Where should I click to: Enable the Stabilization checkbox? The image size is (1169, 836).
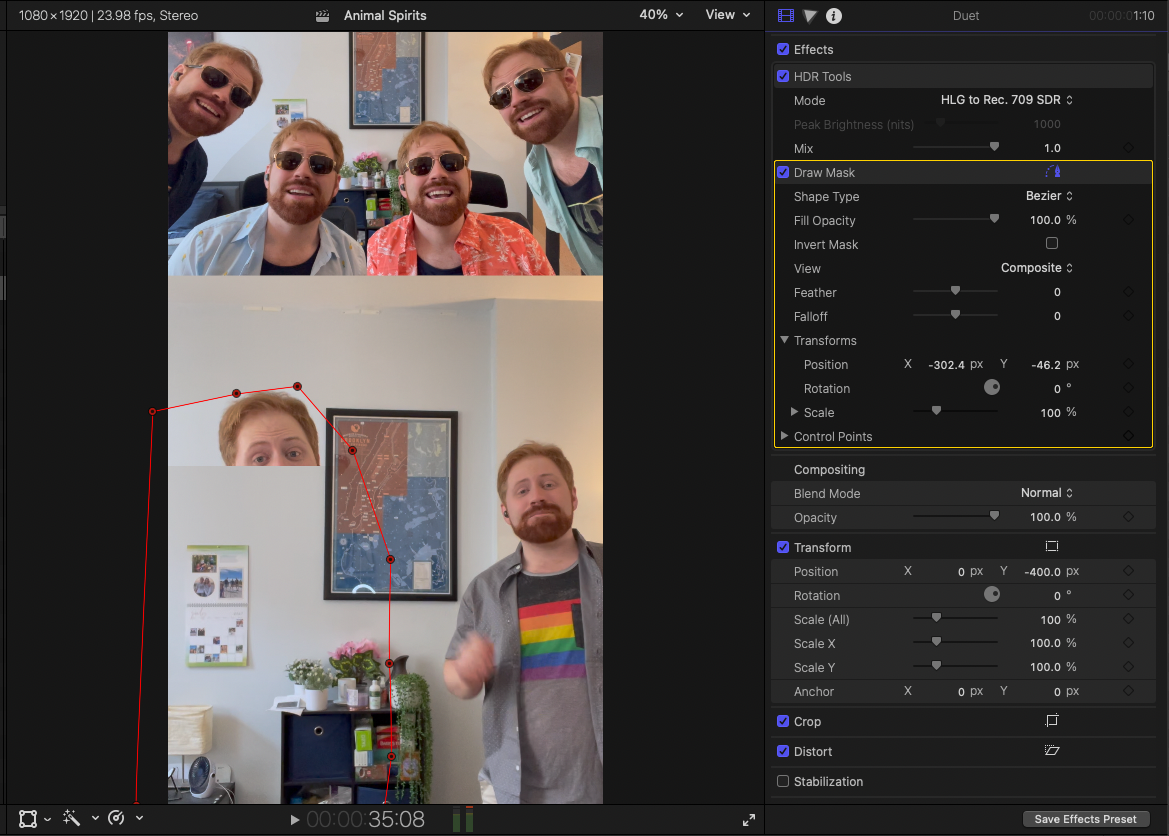[x=783, y=781]
